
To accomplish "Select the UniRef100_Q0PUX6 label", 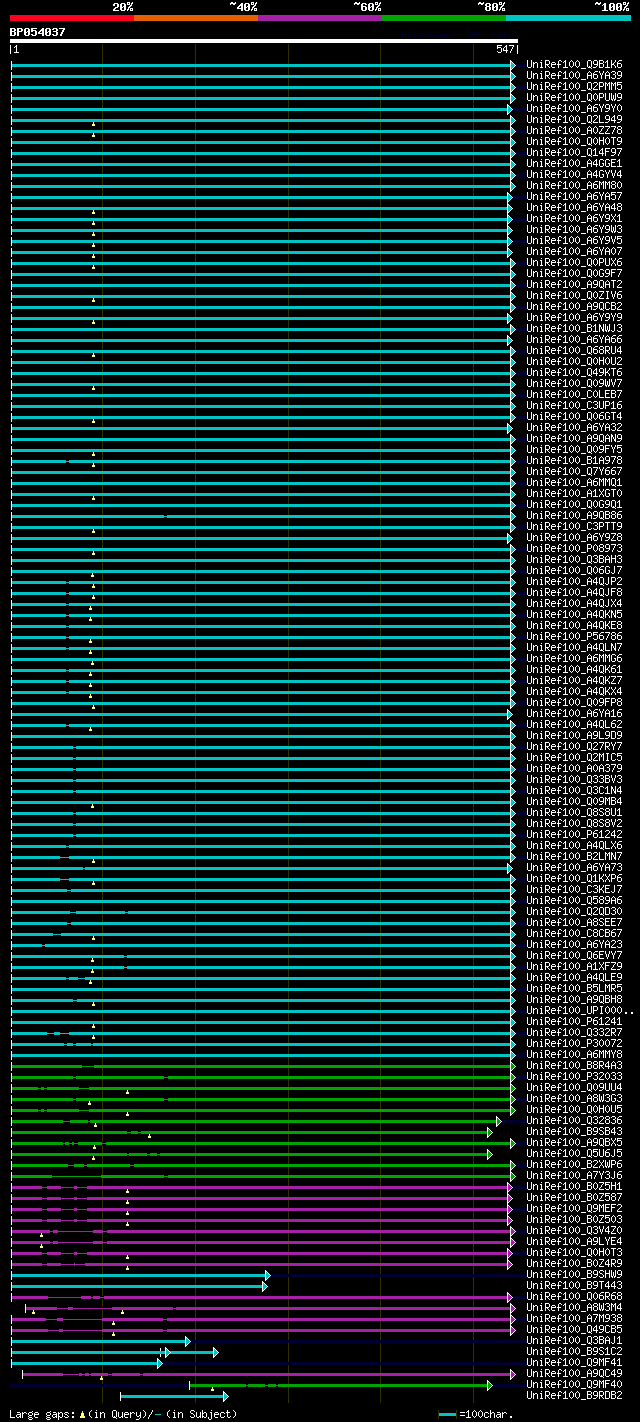I will [x=574, y=262].
